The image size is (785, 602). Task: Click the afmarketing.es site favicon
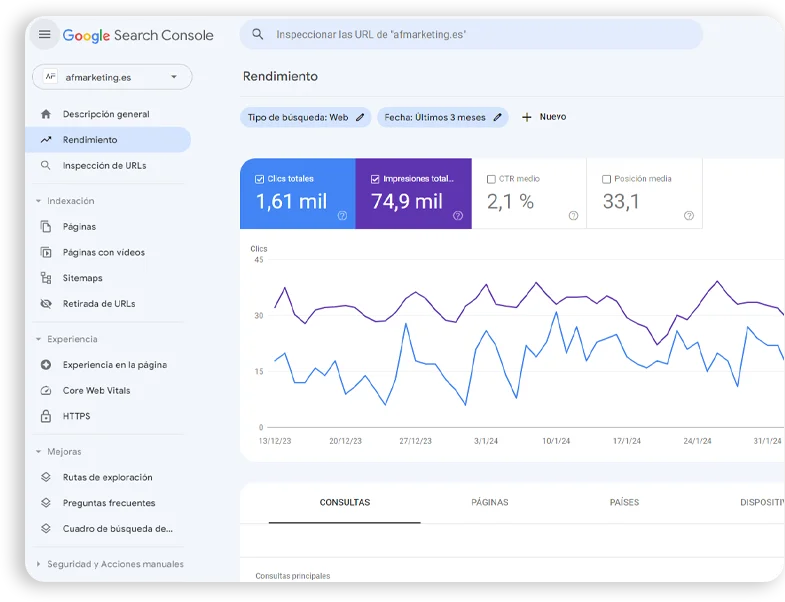point(50,77)
